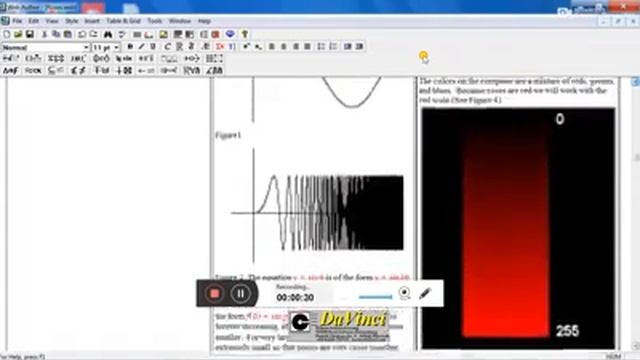Open the sin/trig functions palette
640x360 pixels.
click(x=124, y=59)
